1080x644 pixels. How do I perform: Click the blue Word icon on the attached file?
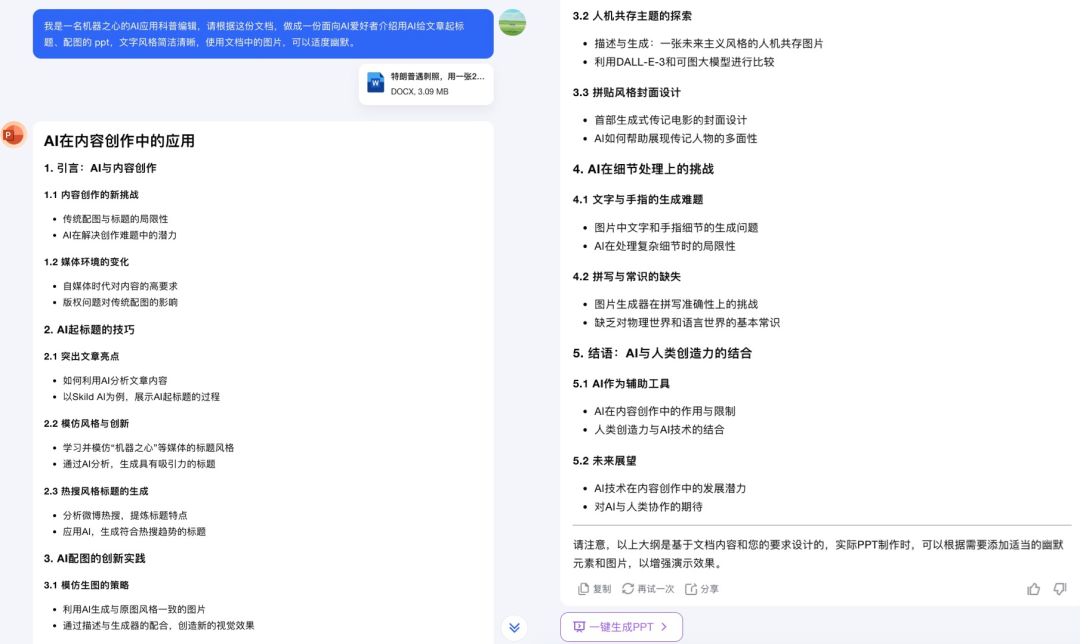click(375, 82)
